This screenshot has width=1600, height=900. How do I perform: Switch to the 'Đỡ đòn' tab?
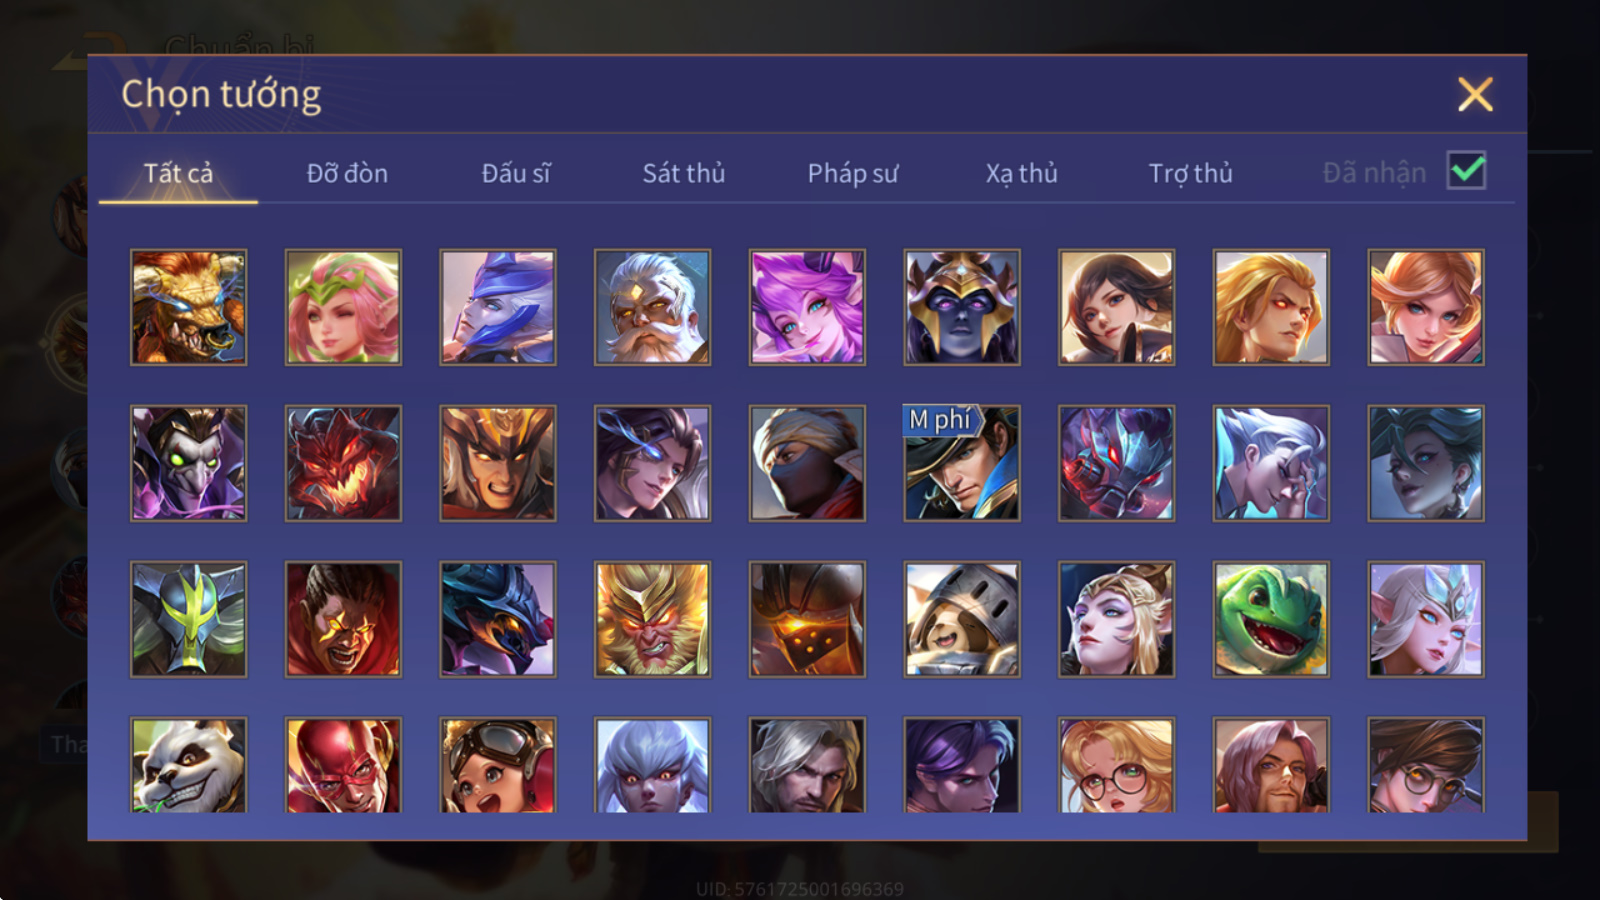click(347, 173)
